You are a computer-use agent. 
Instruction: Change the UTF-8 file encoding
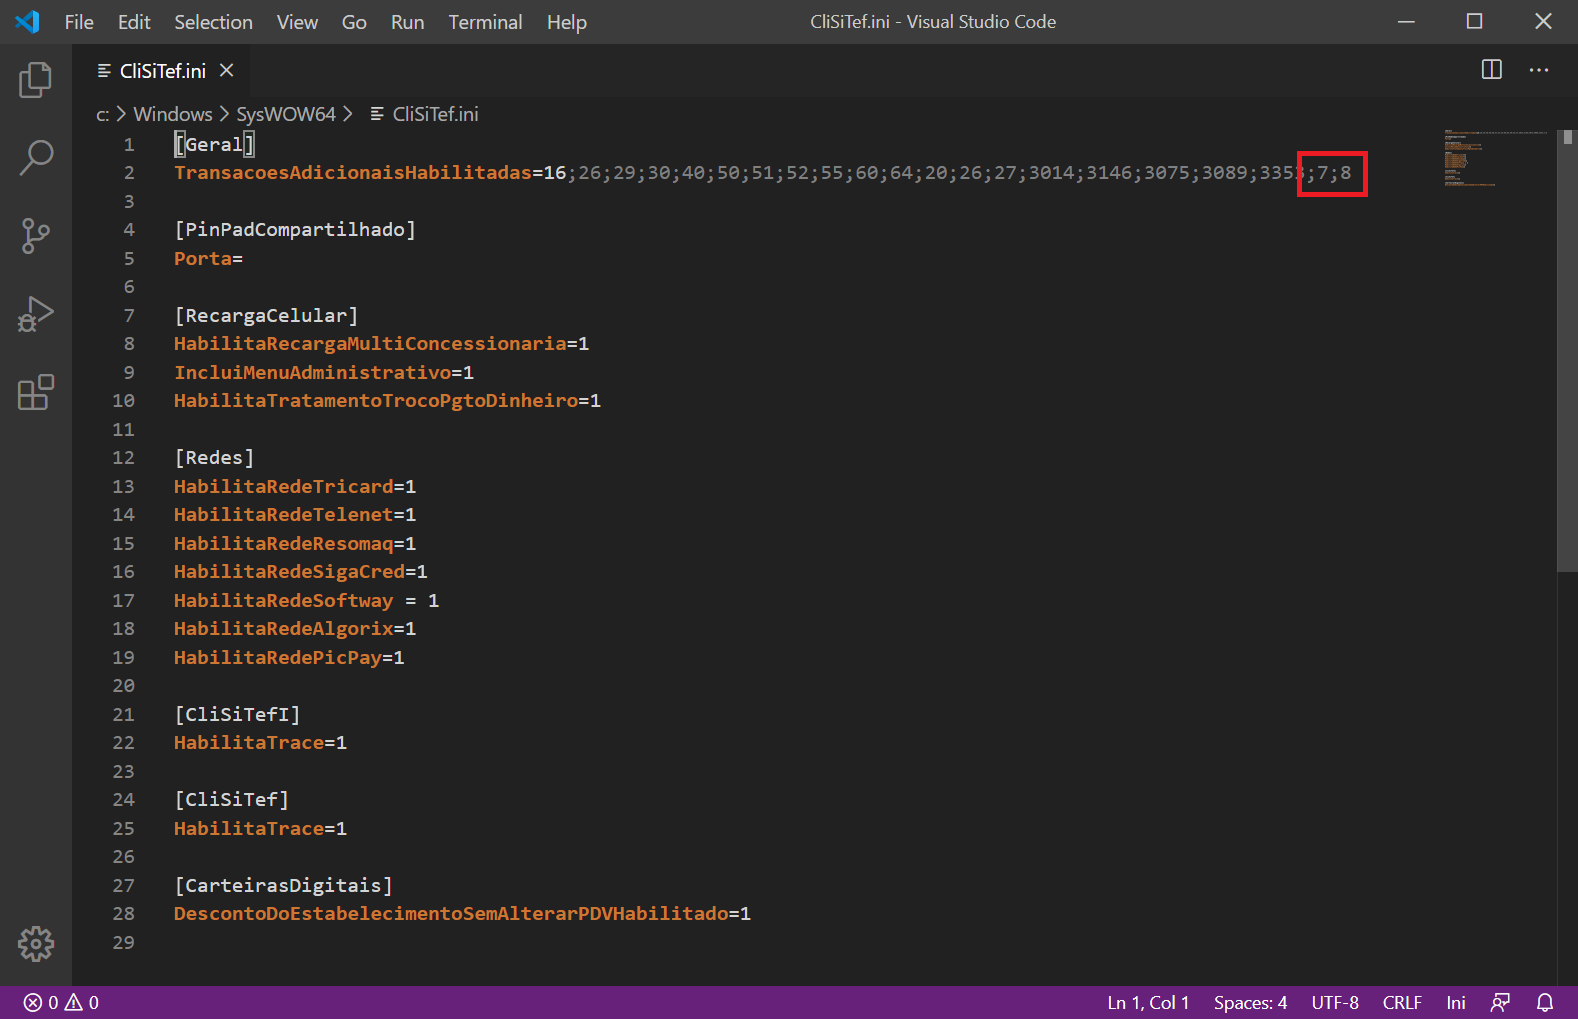[1334, 1002]
